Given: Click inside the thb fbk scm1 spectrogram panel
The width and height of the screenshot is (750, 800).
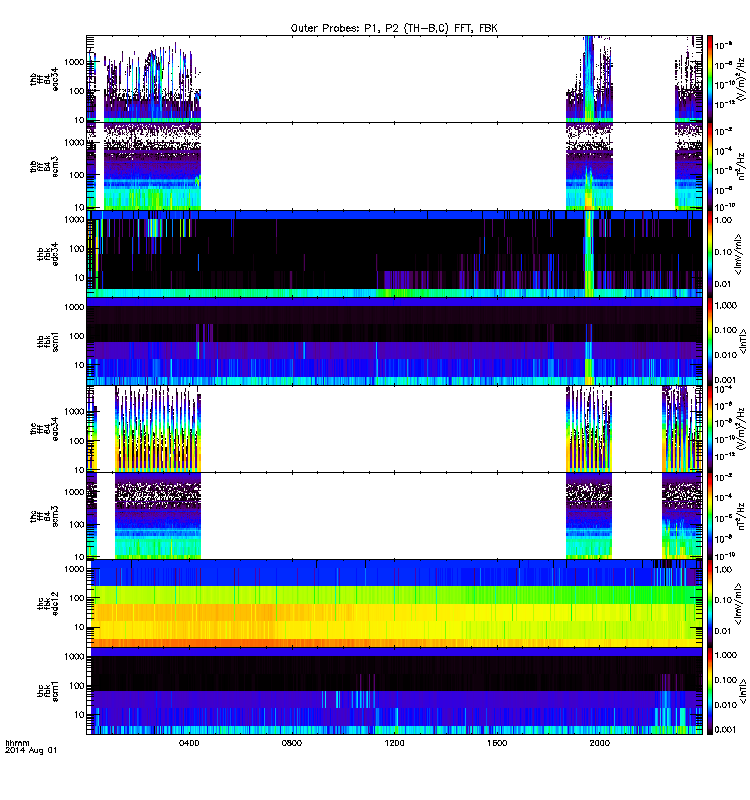Looking at the screenshot, I should [x=394, y=341].
